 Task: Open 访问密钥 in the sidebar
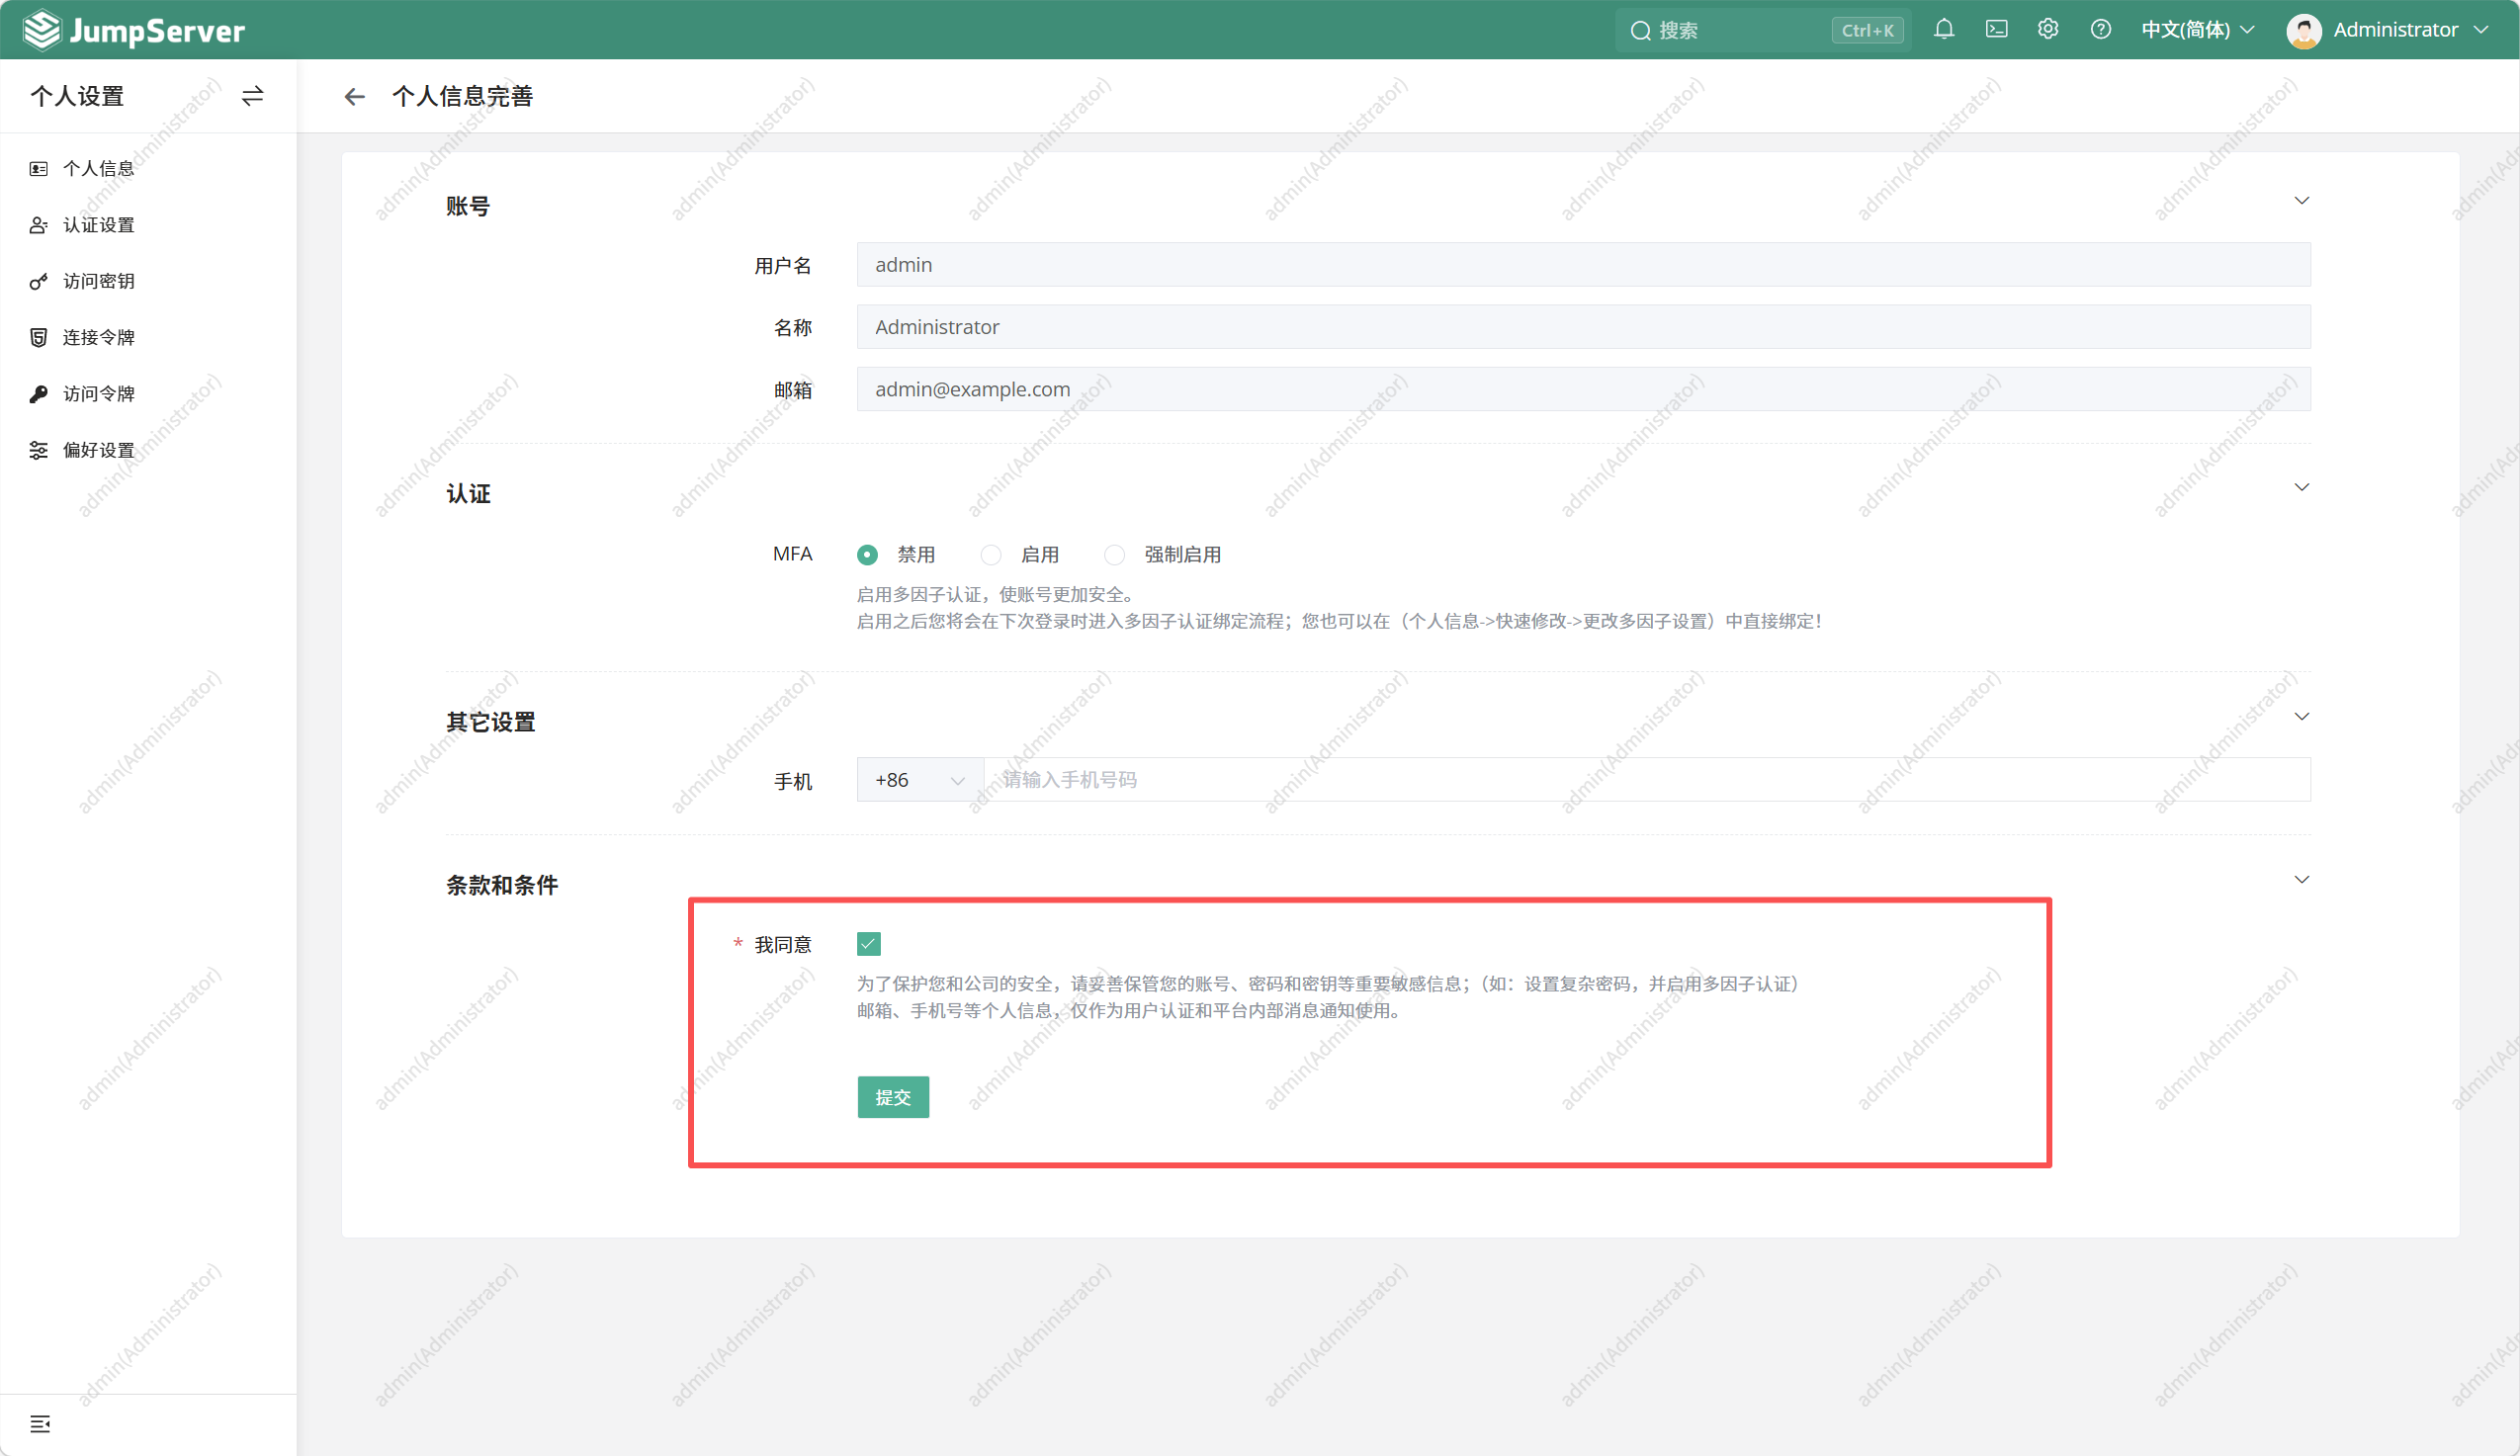[98, 281]
